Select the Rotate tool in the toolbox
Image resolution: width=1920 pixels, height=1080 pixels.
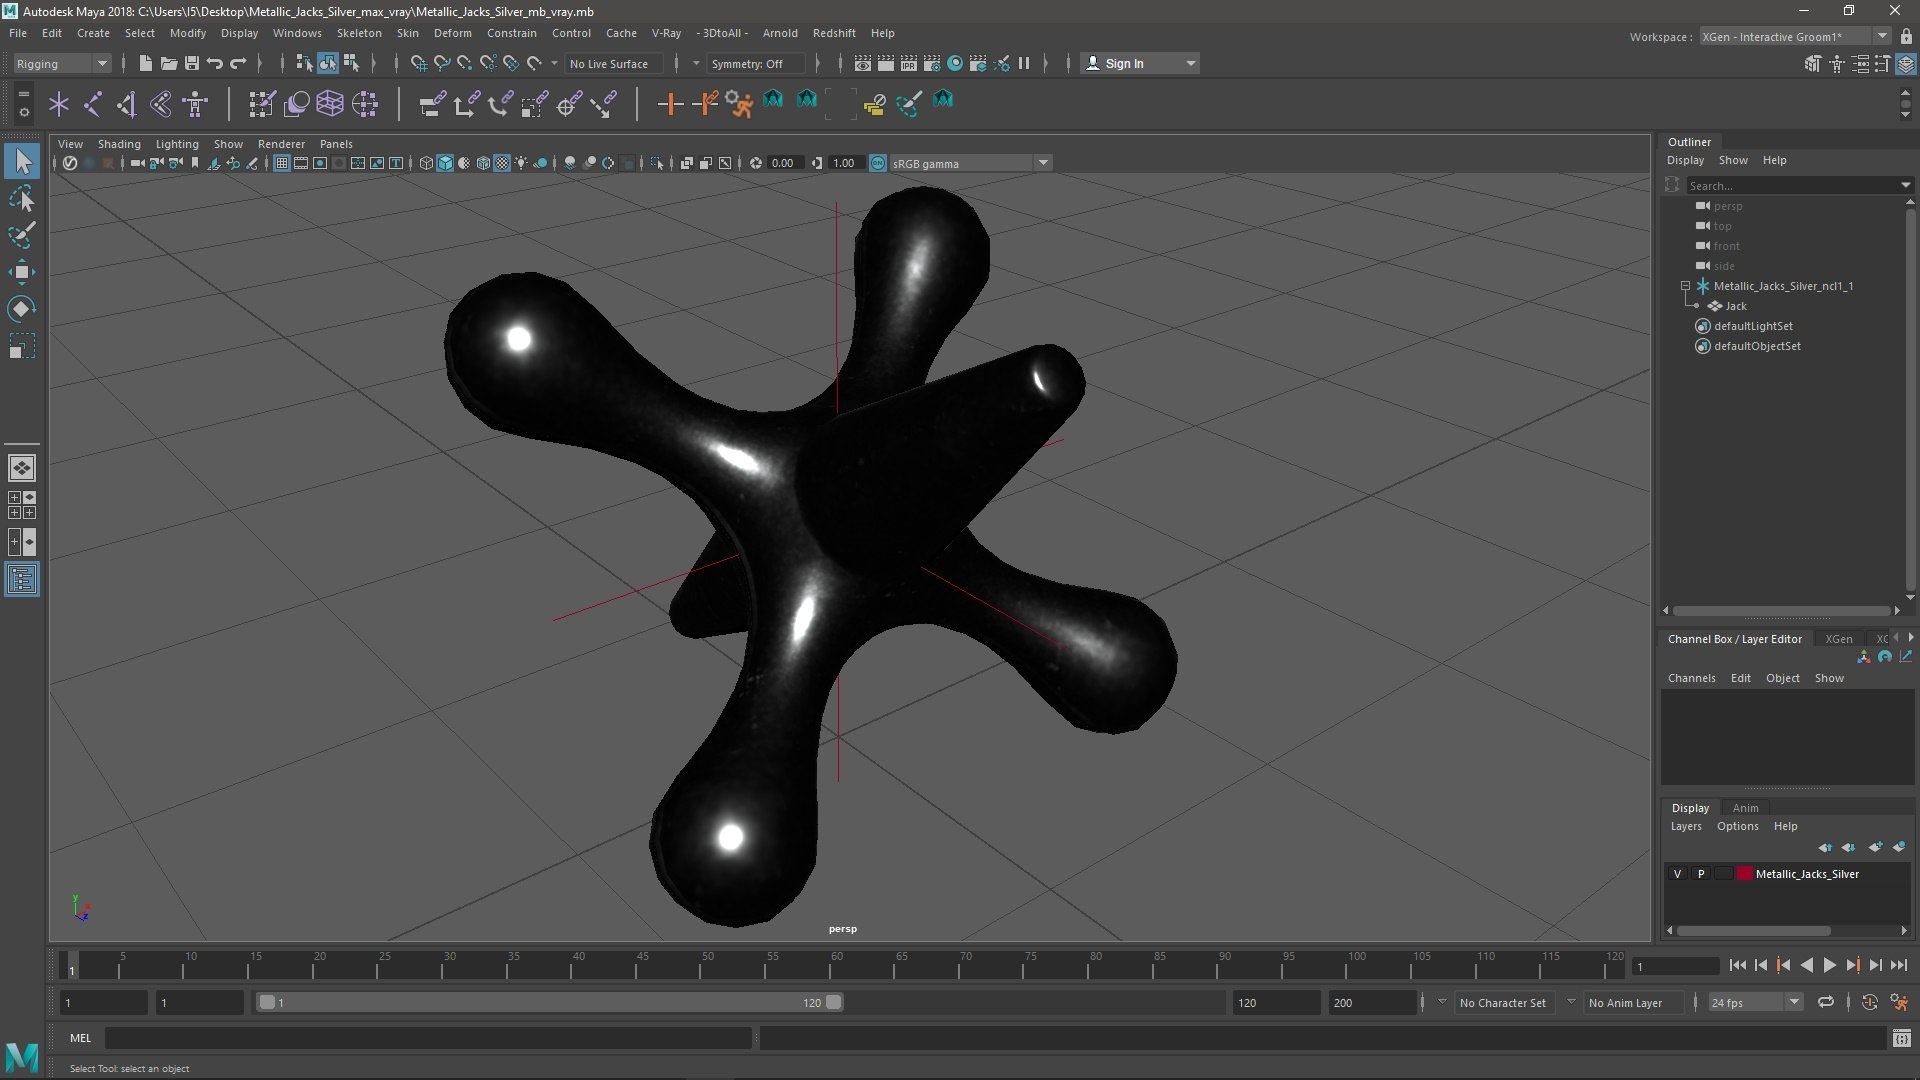coord(22,309)
